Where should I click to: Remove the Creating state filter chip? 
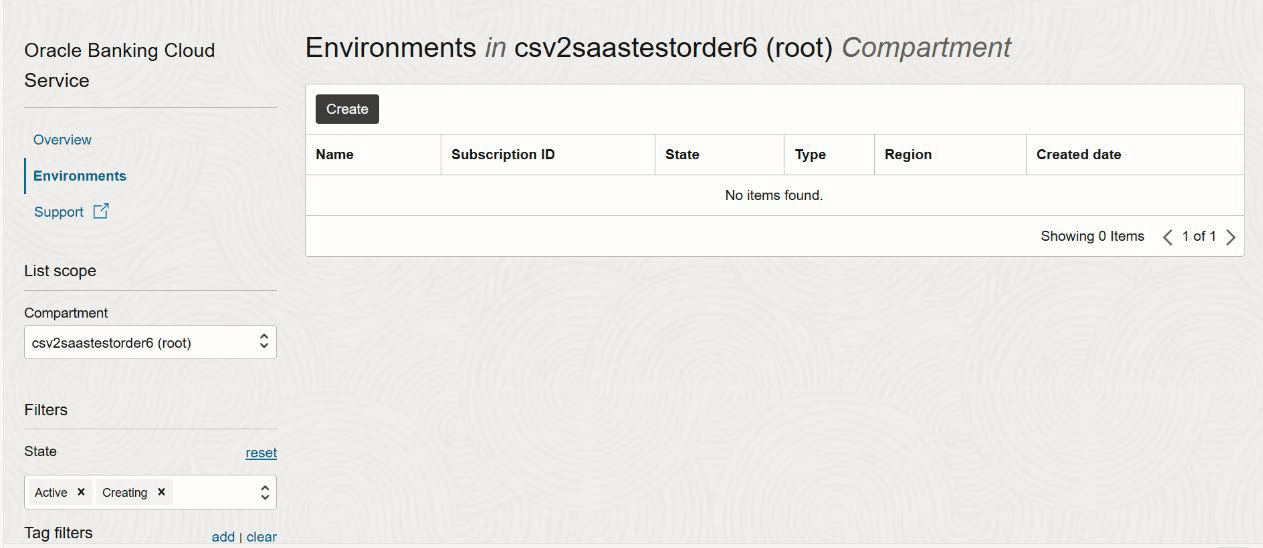click(x=161, y=492)
